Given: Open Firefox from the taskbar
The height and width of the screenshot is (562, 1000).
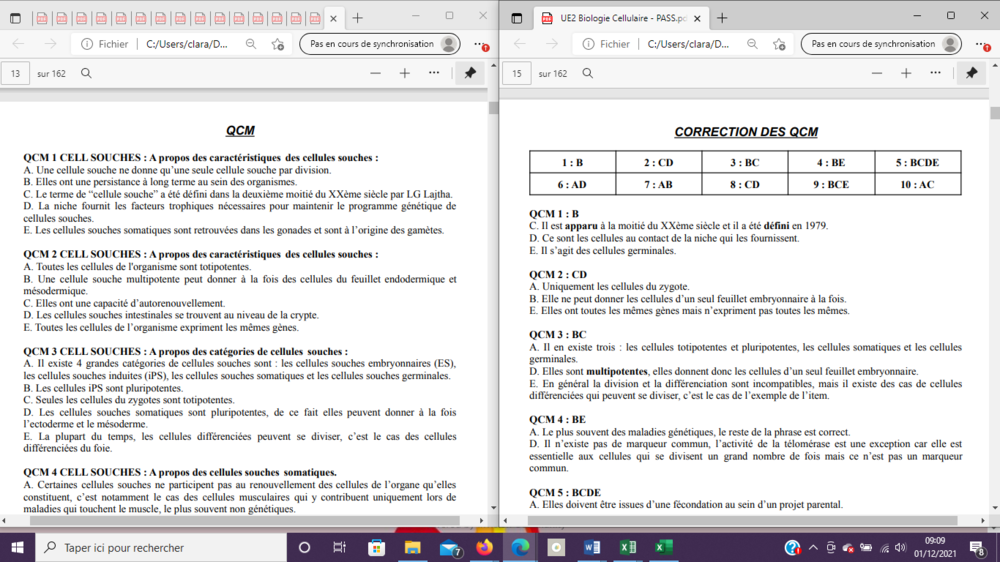Looking at the screenshot, I should tap(485, 547).
